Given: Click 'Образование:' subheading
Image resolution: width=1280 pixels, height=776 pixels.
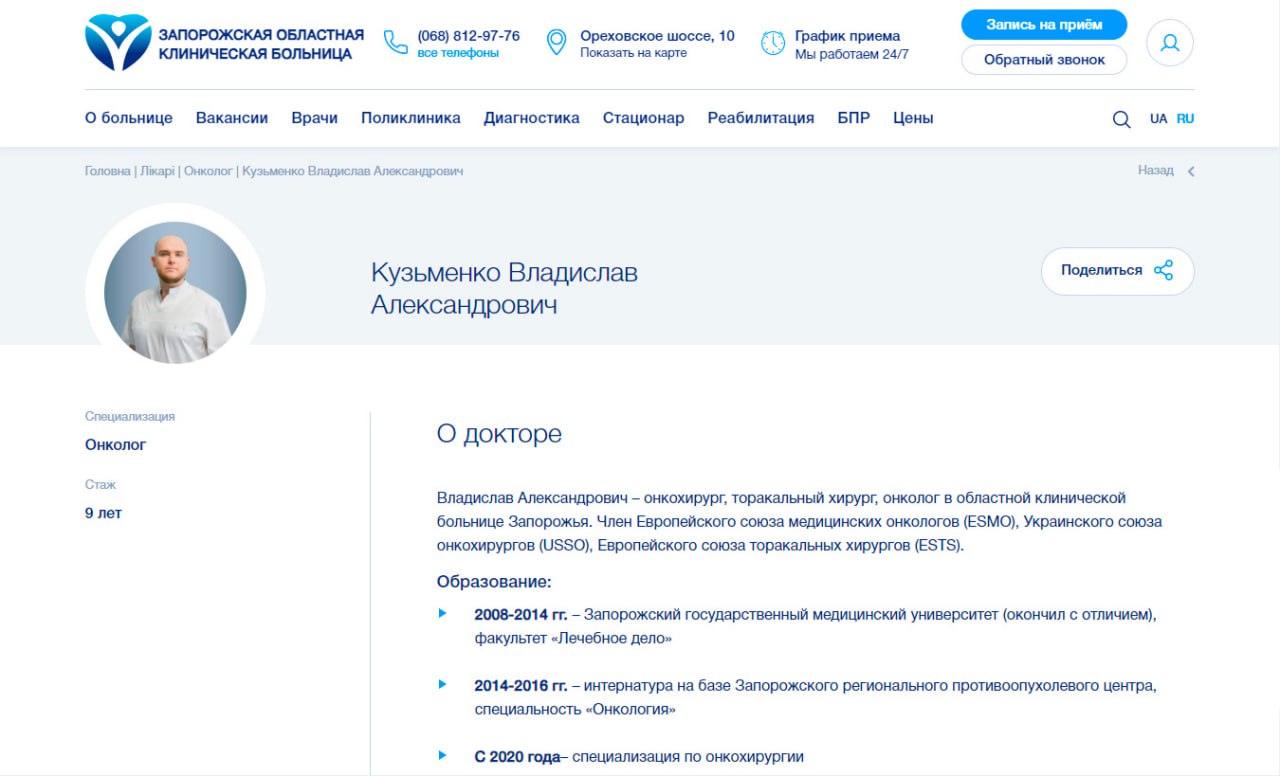Looking at the screenshot, I should [x=494, y=582].
